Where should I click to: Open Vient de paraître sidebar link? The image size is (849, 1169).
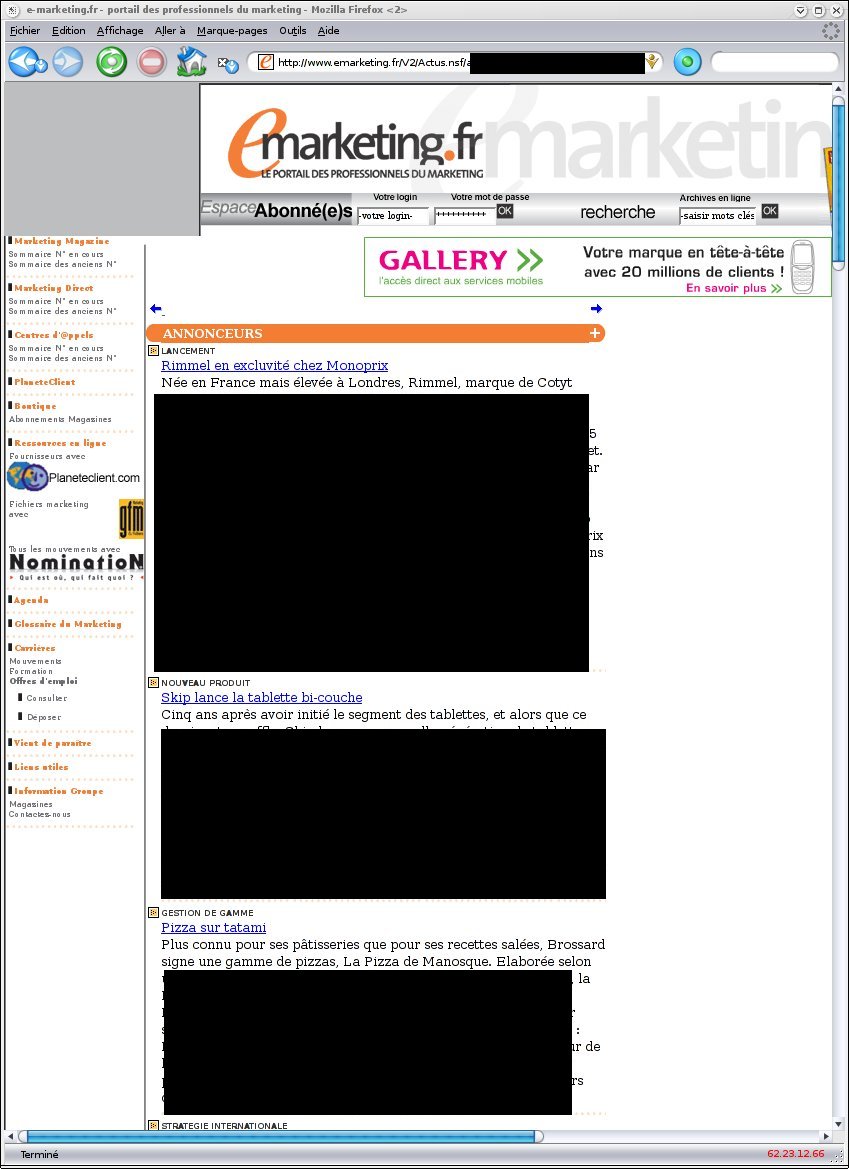coord(52,743)
